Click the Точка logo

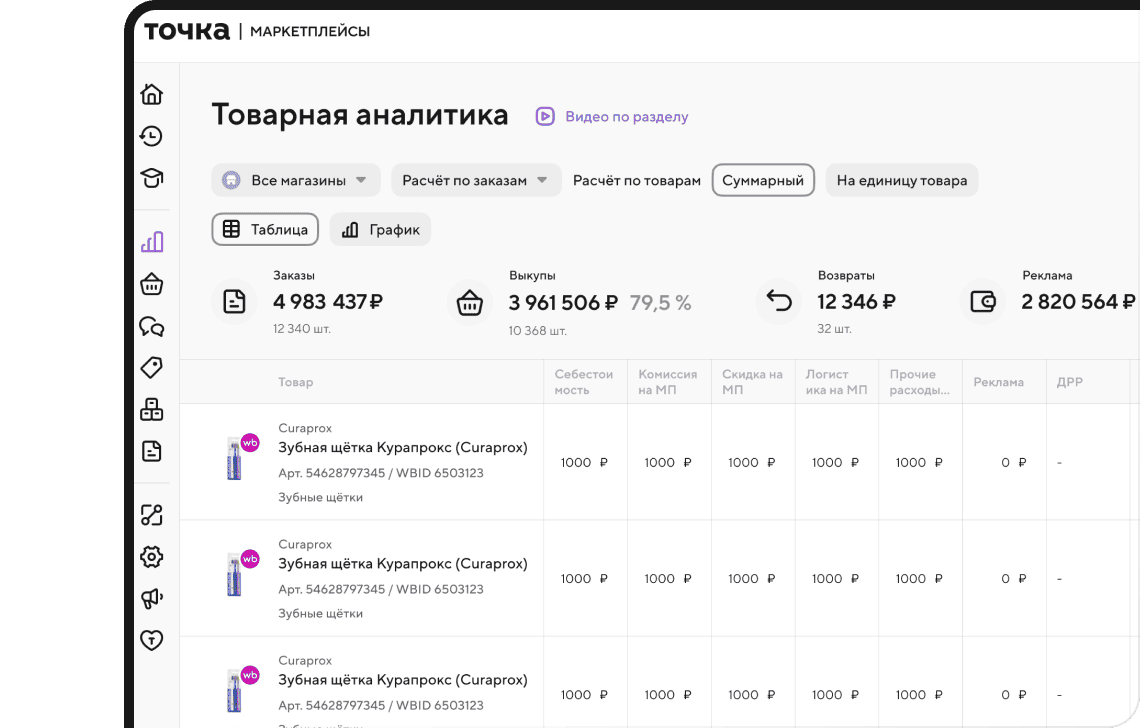pos(187,31)
